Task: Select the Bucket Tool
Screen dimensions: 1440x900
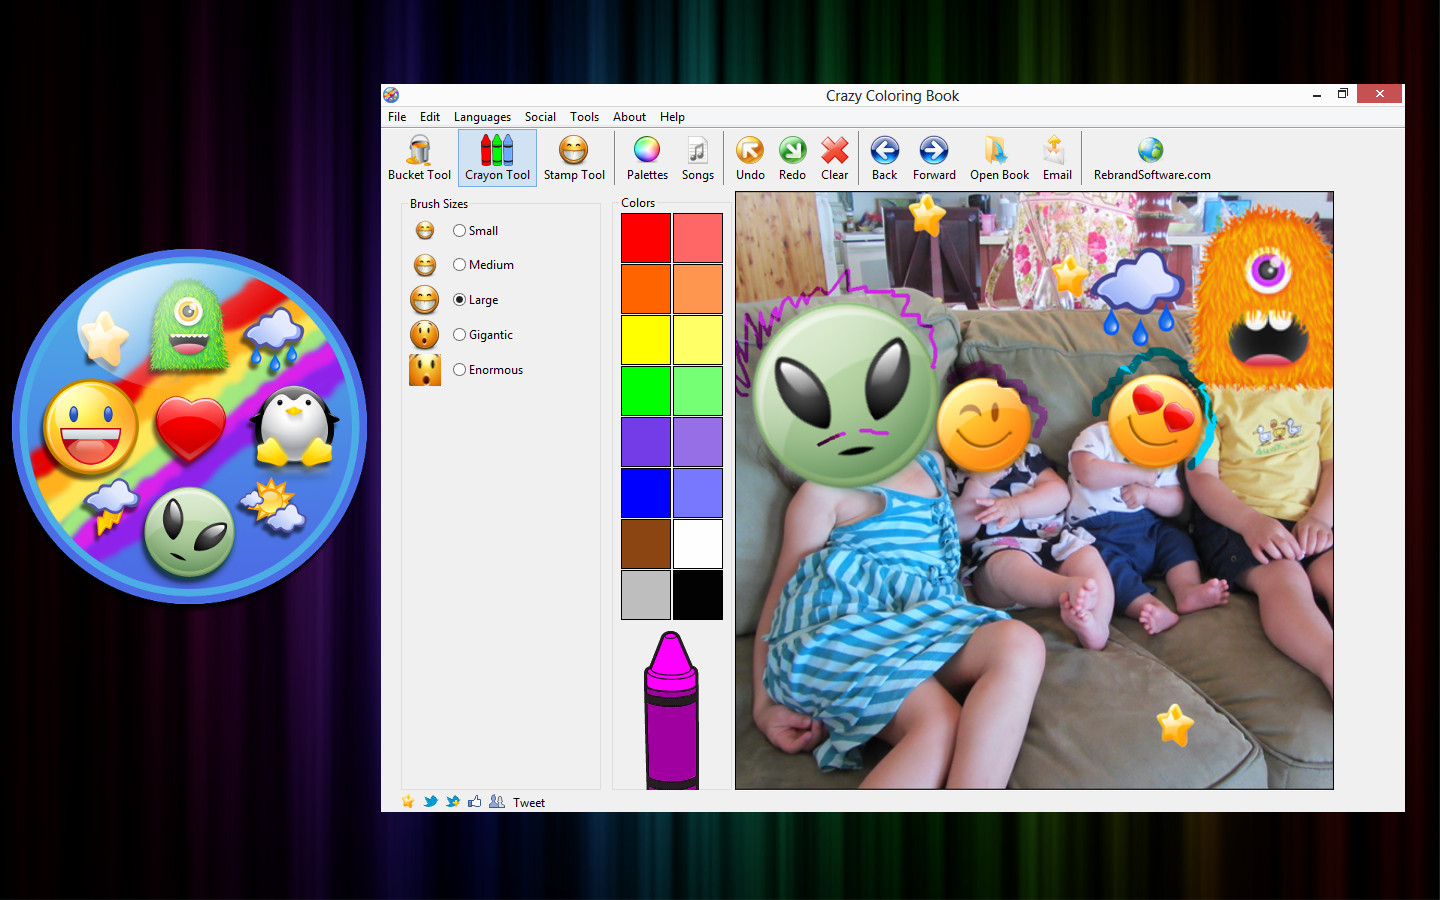Action: pyautogui.click(x=419, y=158)
